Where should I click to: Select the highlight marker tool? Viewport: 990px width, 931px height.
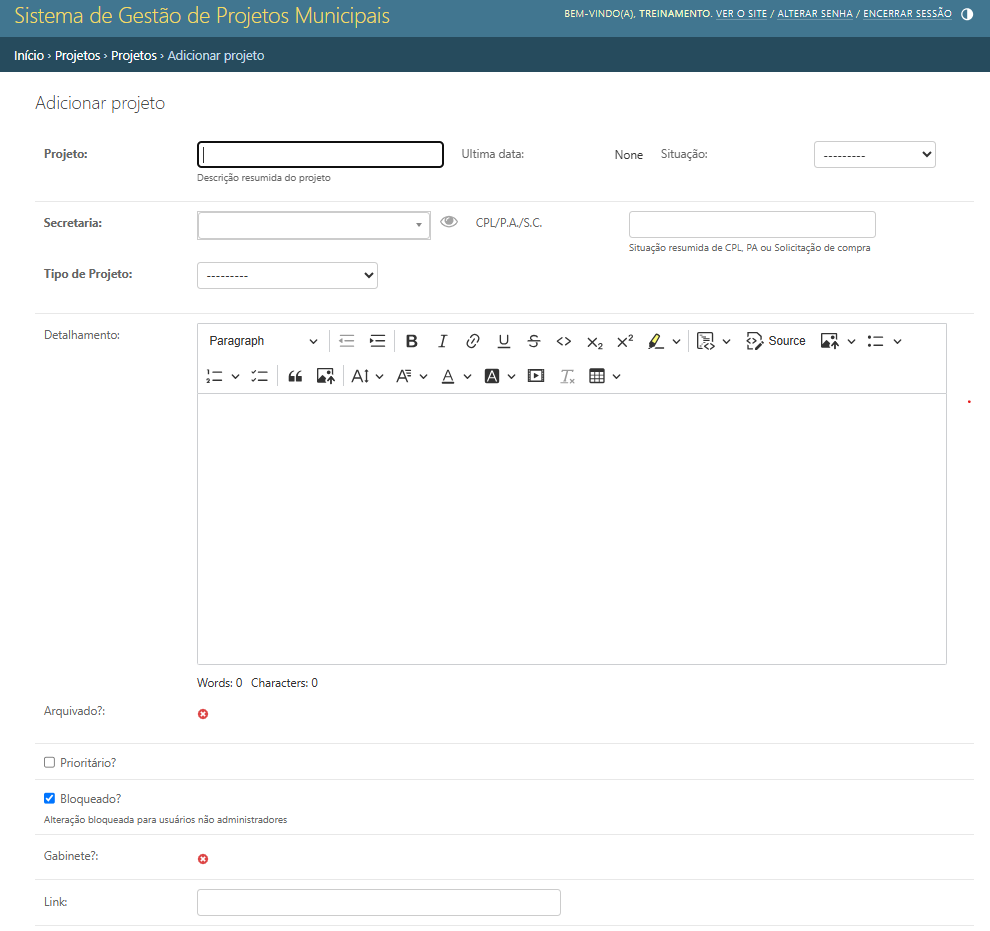pyautogui.click(x=656, y=341)
